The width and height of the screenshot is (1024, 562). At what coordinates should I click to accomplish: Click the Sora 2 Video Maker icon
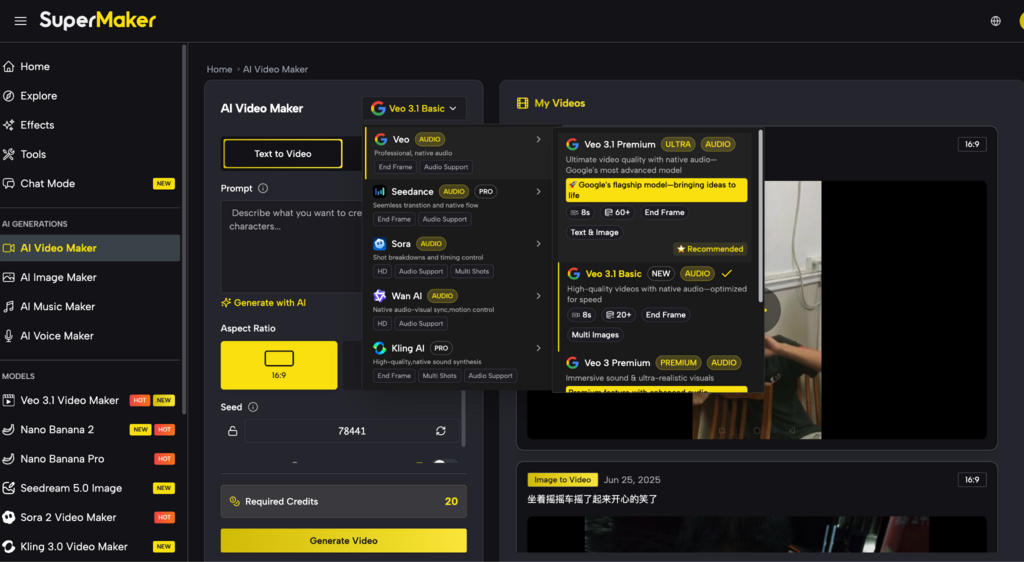[x=8, y=518]
